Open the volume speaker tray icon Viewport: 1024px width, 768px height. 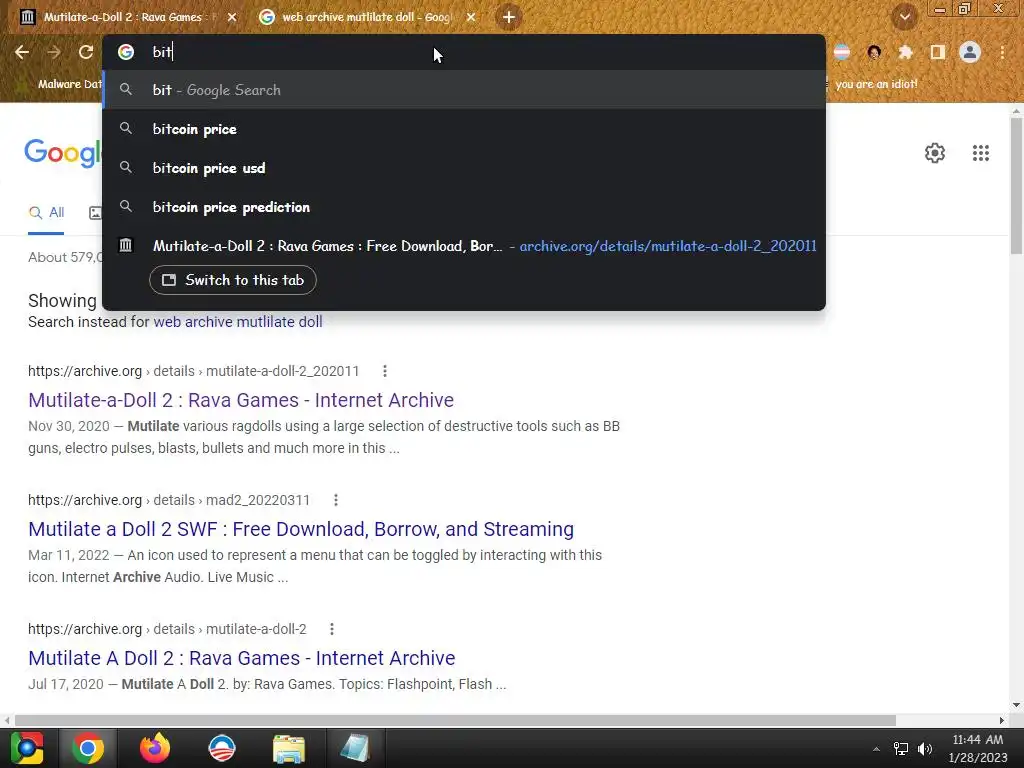925,749
